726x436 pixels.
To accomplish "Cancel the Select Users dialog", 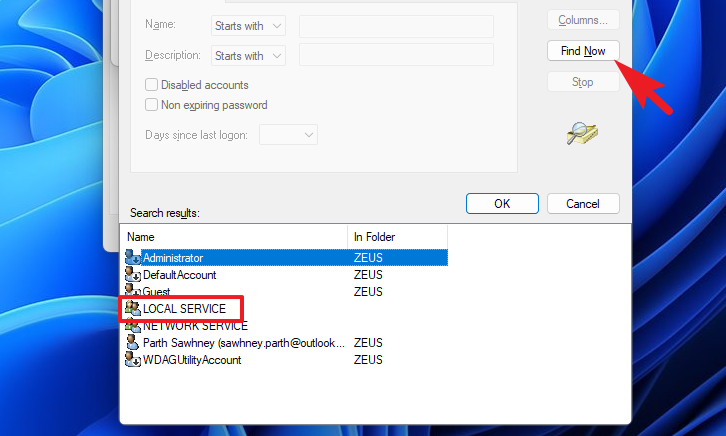I will coord(583,204).
